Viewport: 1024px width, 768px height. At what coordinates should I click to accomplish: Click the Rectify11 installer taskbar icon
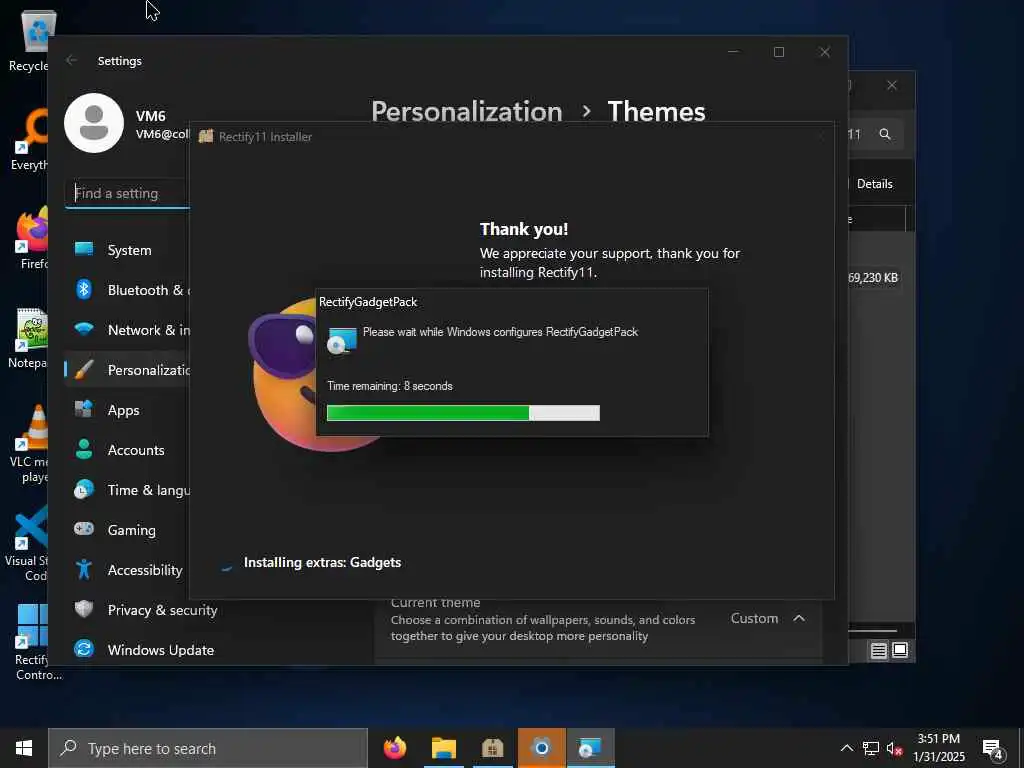(x=492, y=748)
